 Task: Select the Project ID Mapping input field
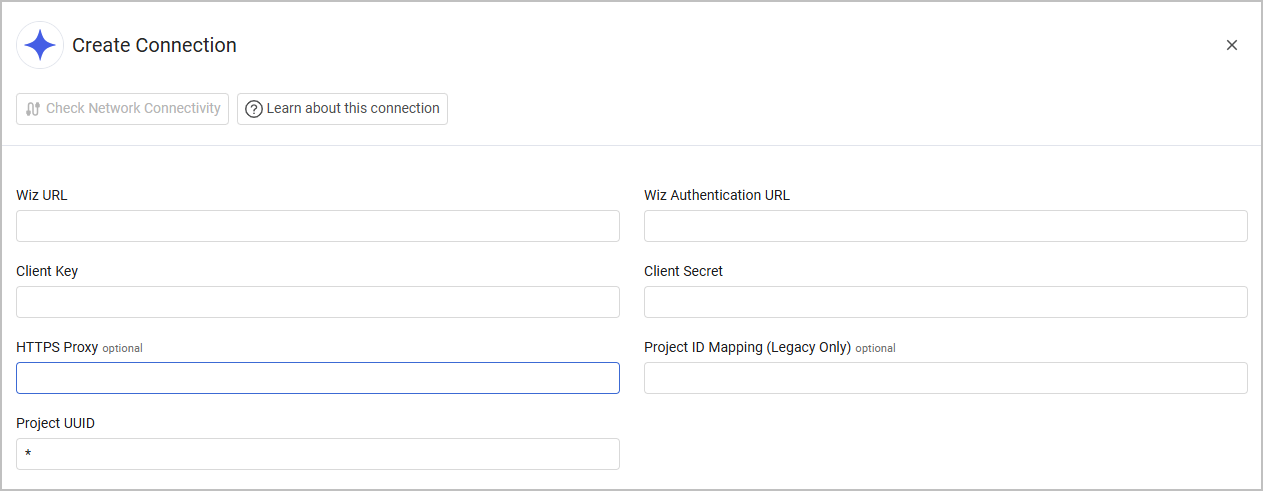[945, 378]
